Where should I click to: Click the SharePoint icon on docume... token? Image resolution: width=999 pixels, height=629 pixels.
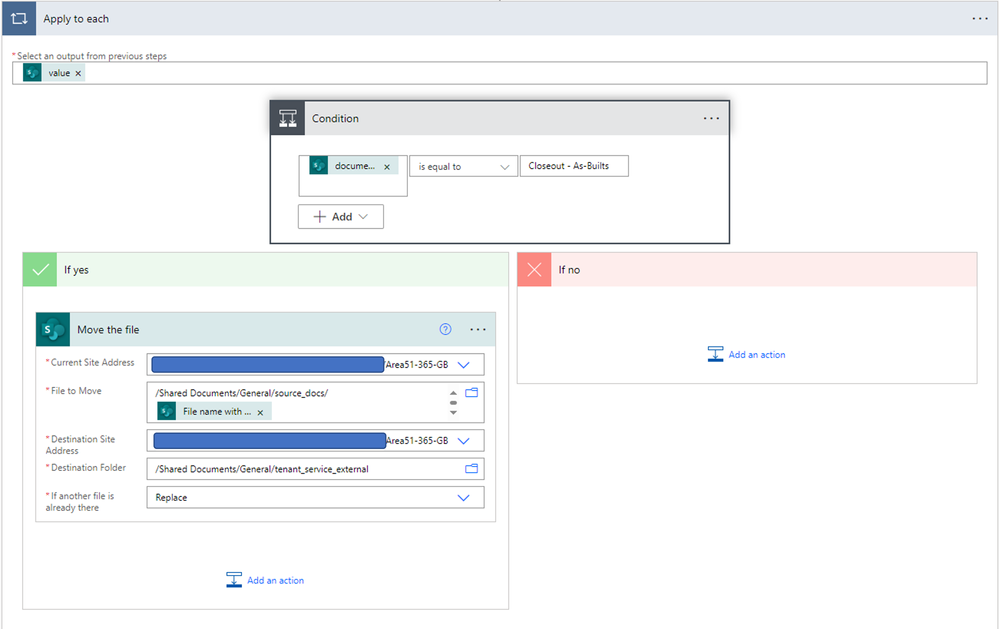click(x=319, y=166)
